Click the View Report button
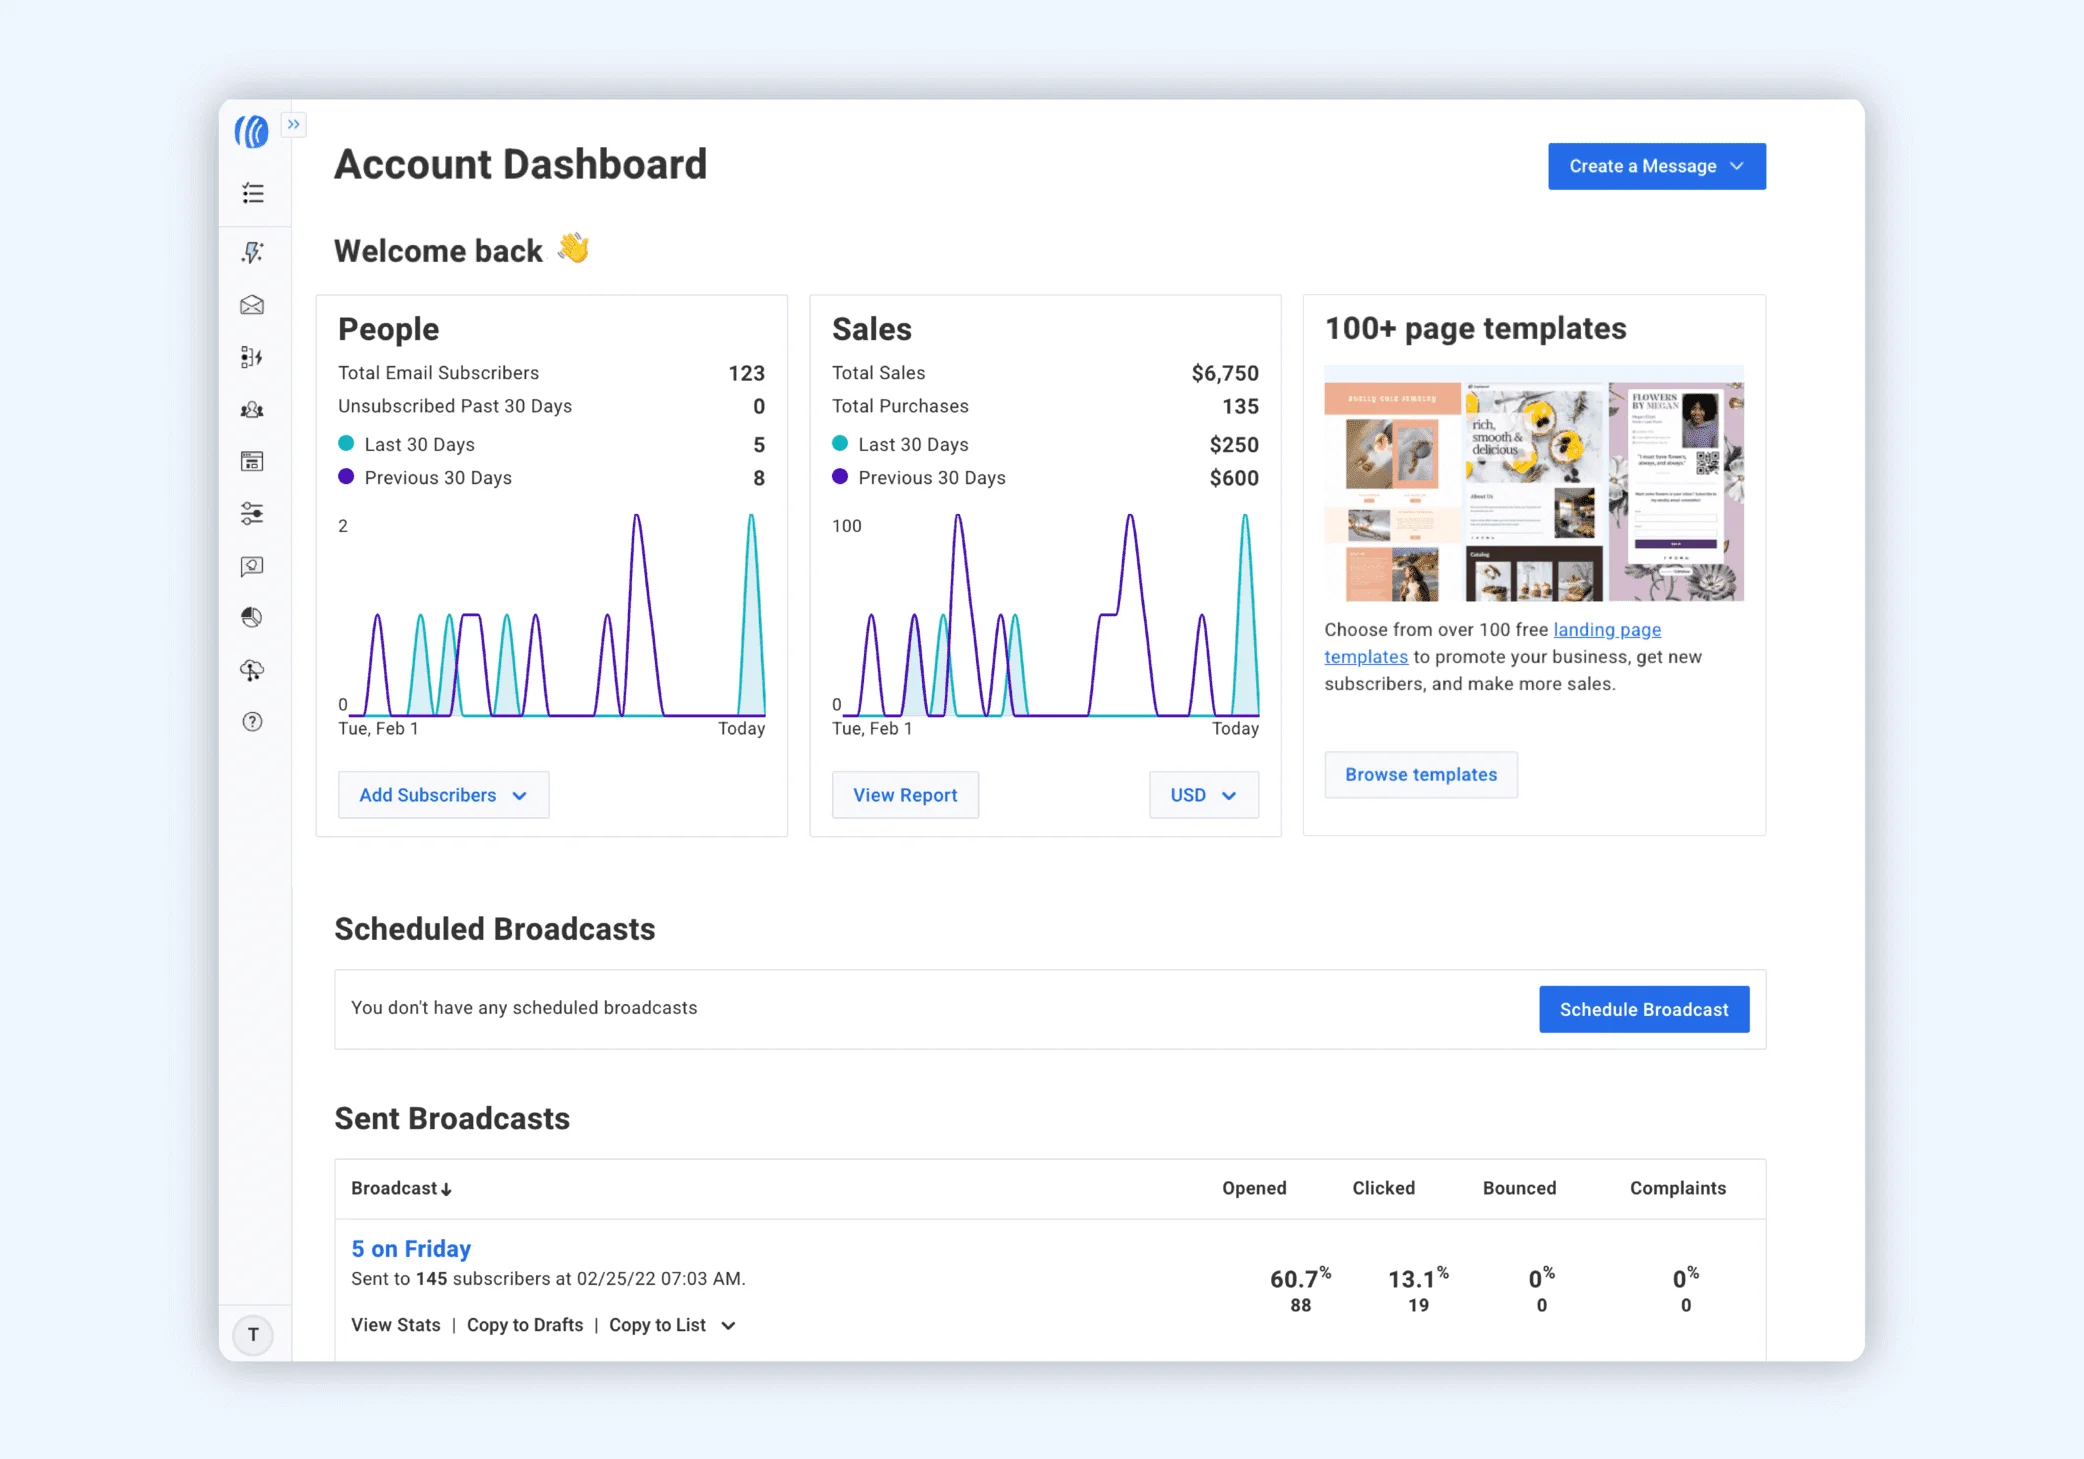The width and height of the screenshot is (2084, 1459). click(x=905, y=795)
